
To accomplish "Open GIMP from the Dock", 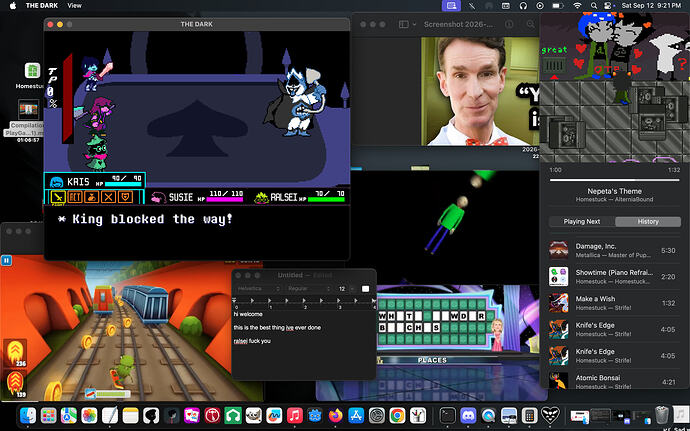I will tap(253, 415).
